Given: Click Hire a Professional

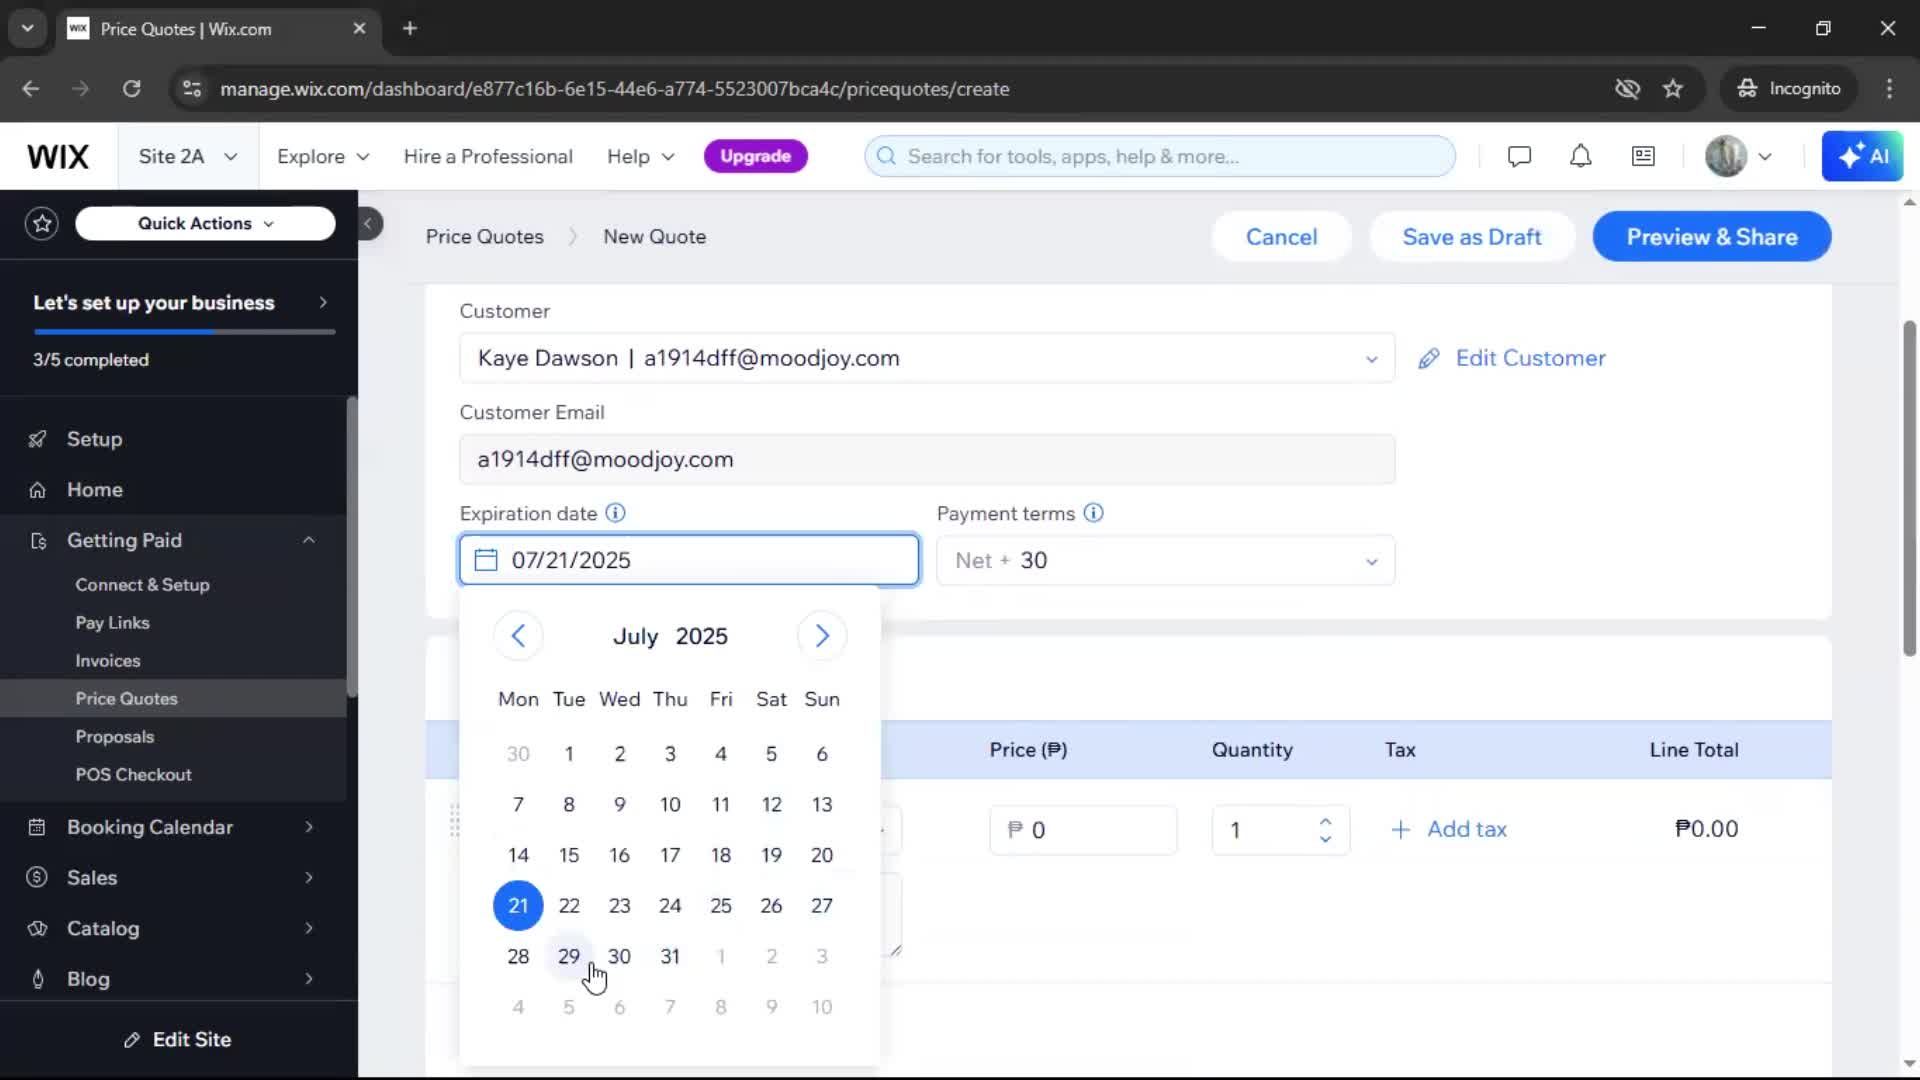Looking at the screenshot, I should (488, 157).
